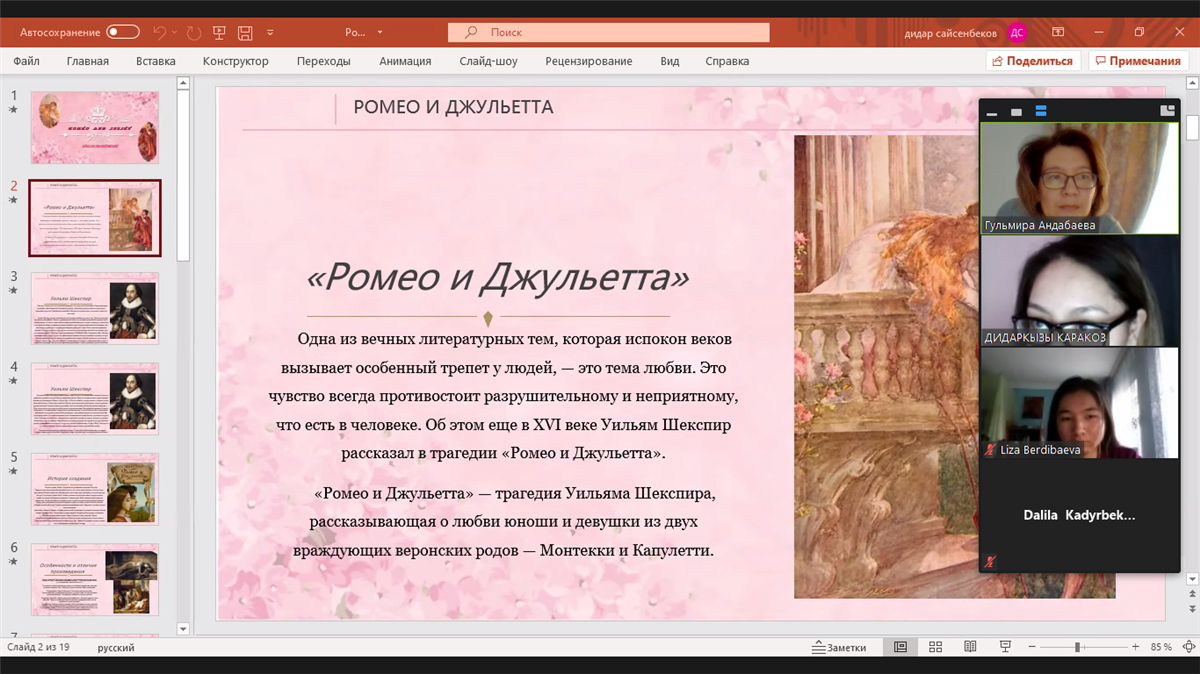Open the Вставка ribbon tab
Image resolution: width=1200 pixels, height=674 pixels.
coord(156,61)
